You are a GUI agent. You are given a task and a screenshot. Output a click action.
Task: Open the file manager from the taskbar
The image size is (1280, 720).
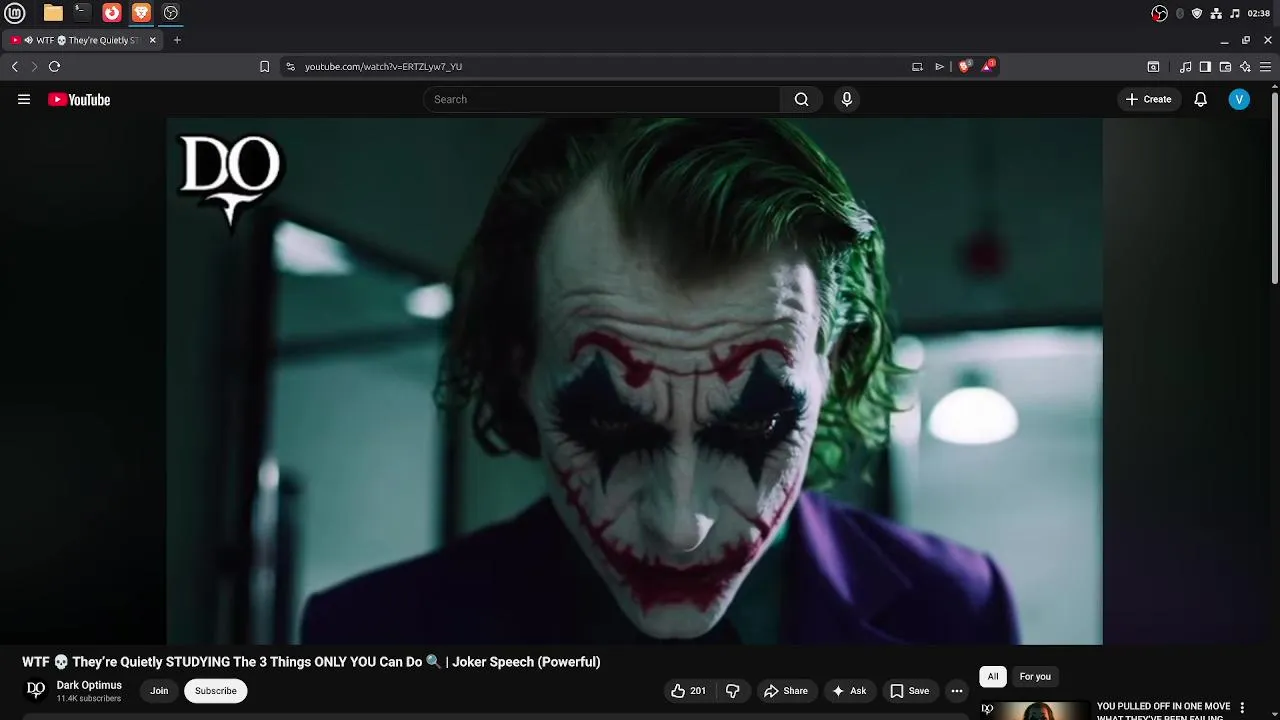point(53,13)
